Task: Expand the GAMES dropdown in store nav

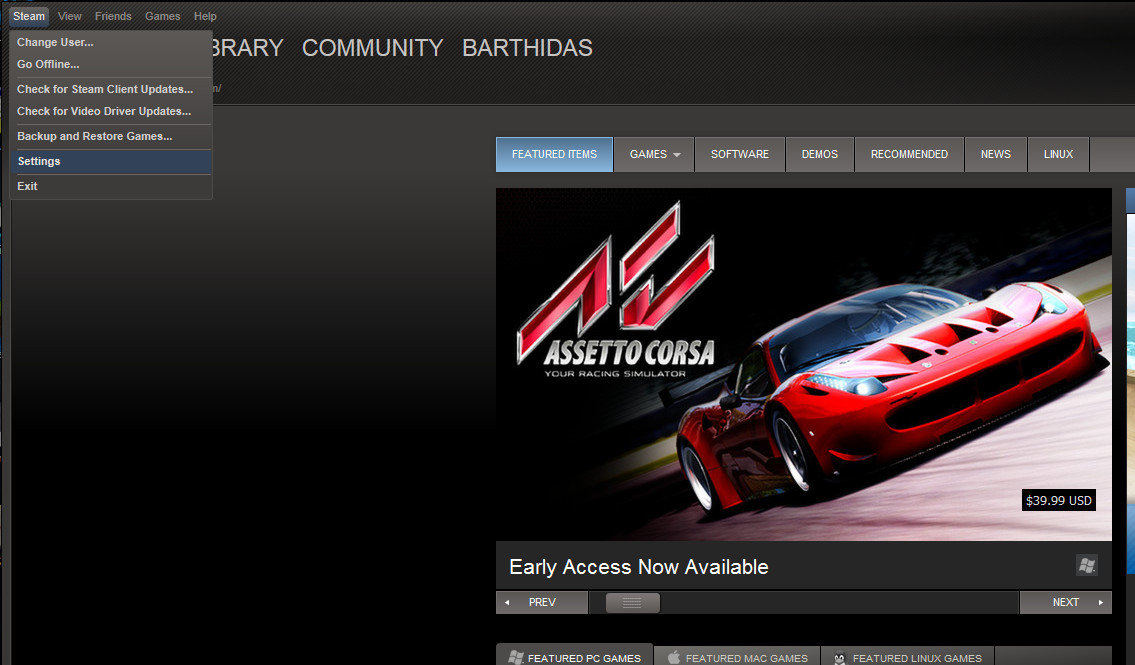Action: click(x=654, y=154)
